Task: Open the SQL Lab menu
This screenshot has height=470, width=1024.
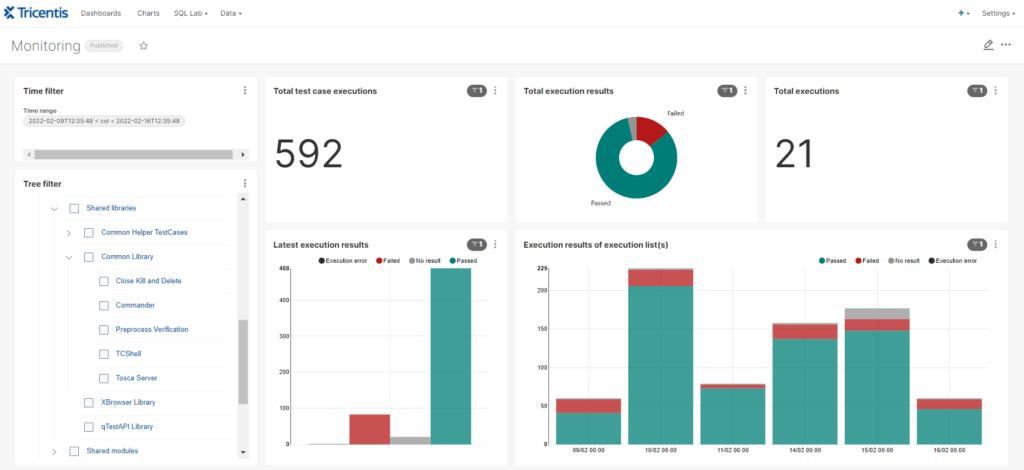Action: (190, 13)
